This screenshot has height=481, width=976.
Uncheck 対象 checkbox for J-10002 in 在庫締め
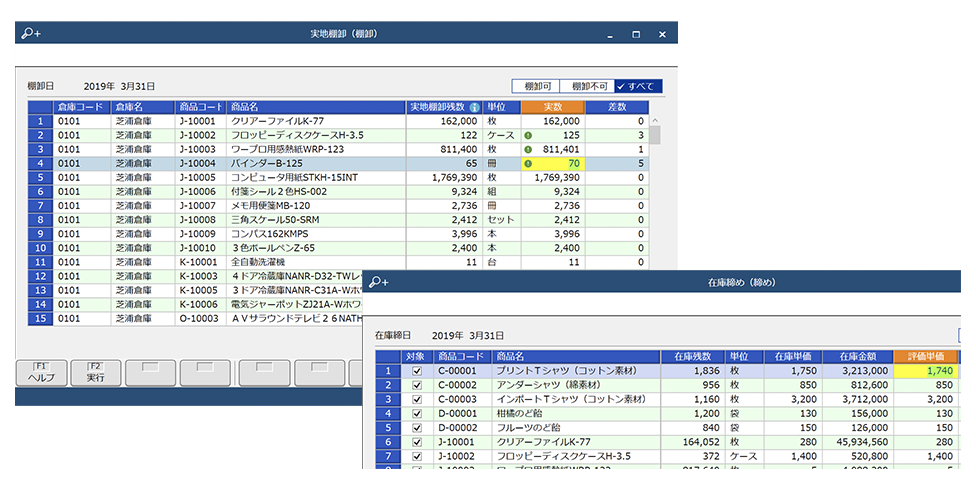pyautogui.click(x=417, y=457)
